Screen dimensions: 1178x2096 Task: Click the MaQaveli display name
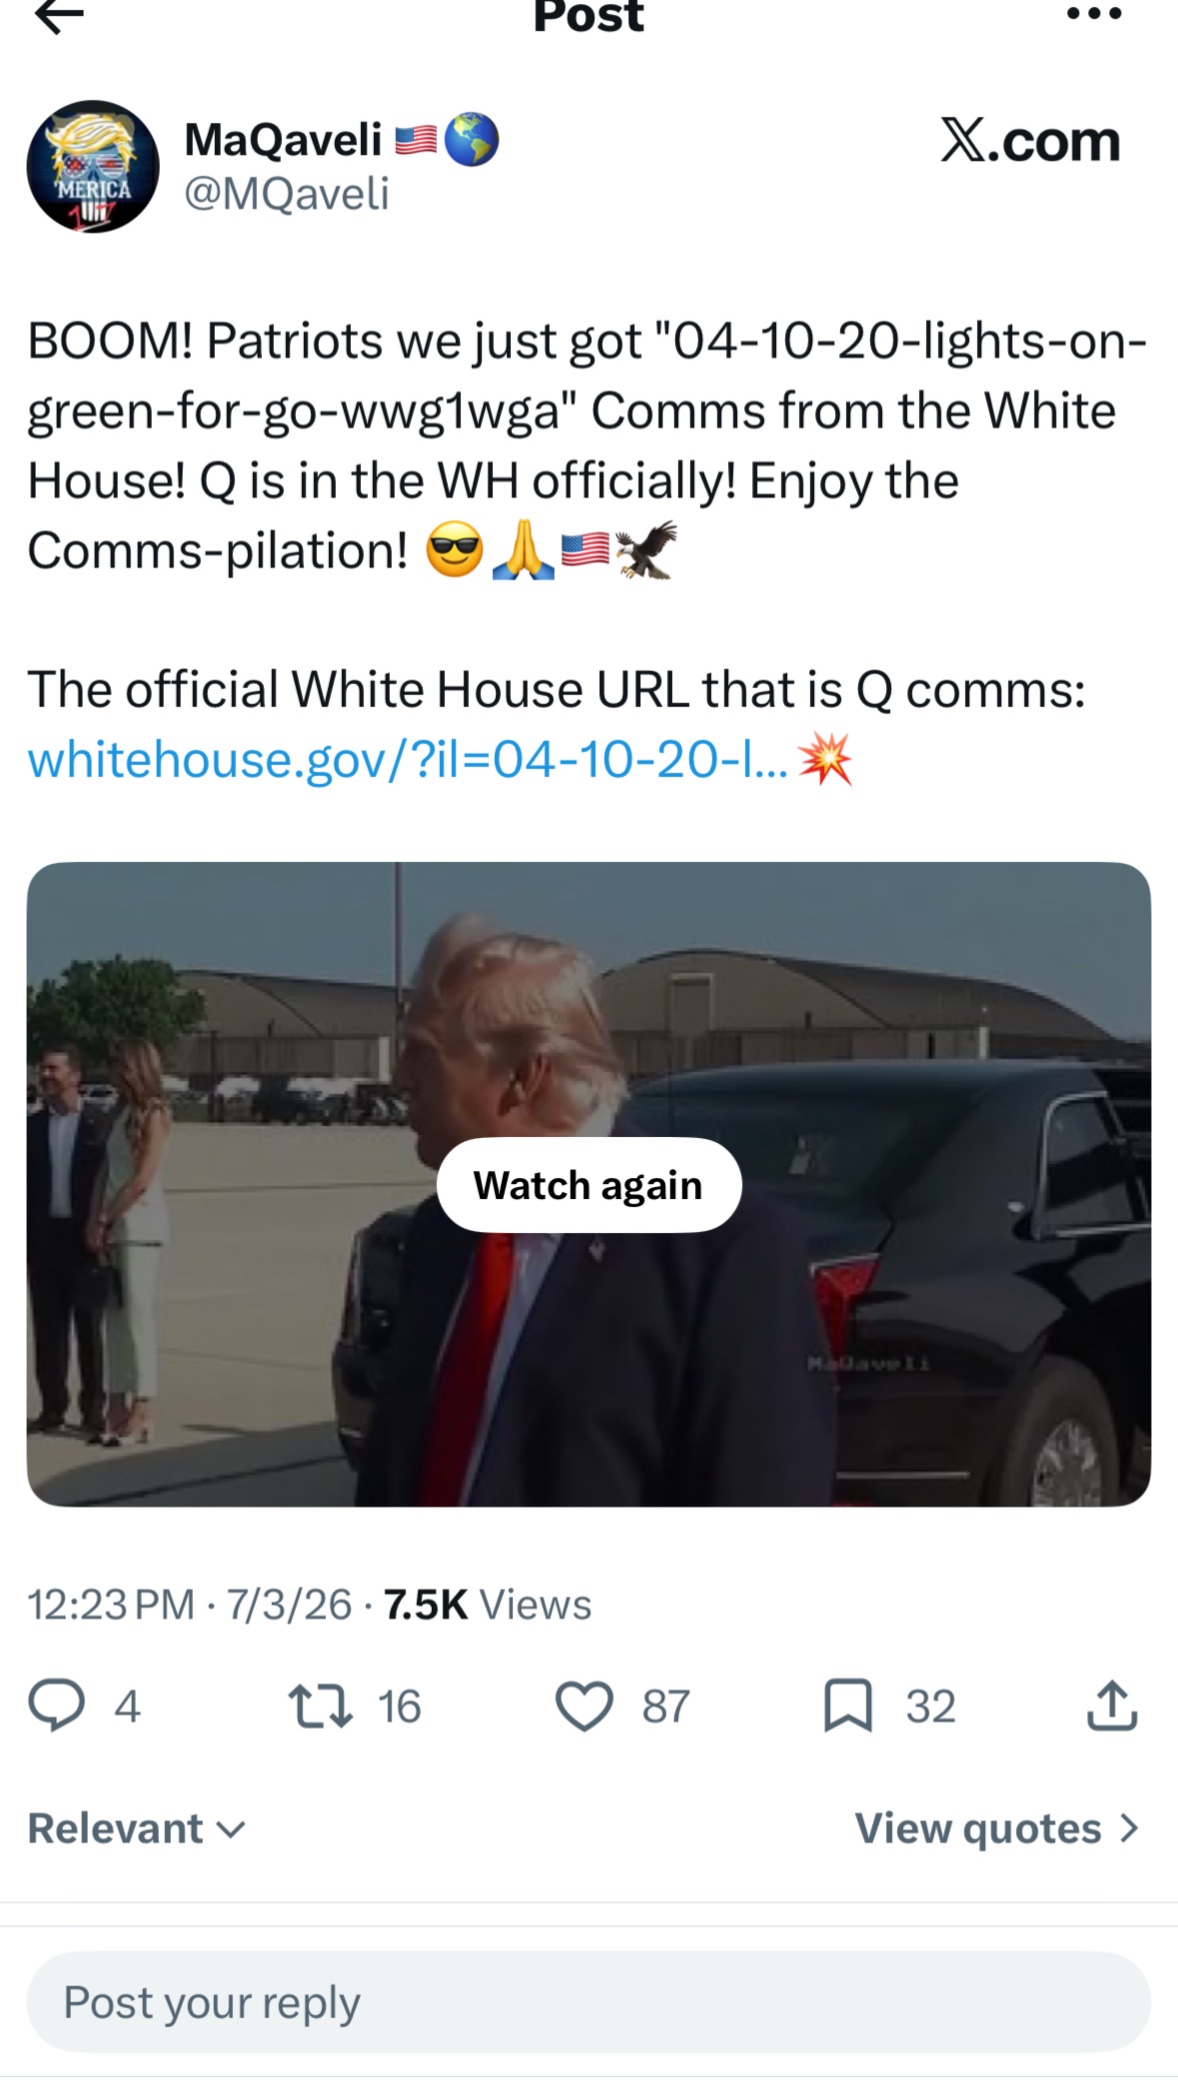(283, 139)
